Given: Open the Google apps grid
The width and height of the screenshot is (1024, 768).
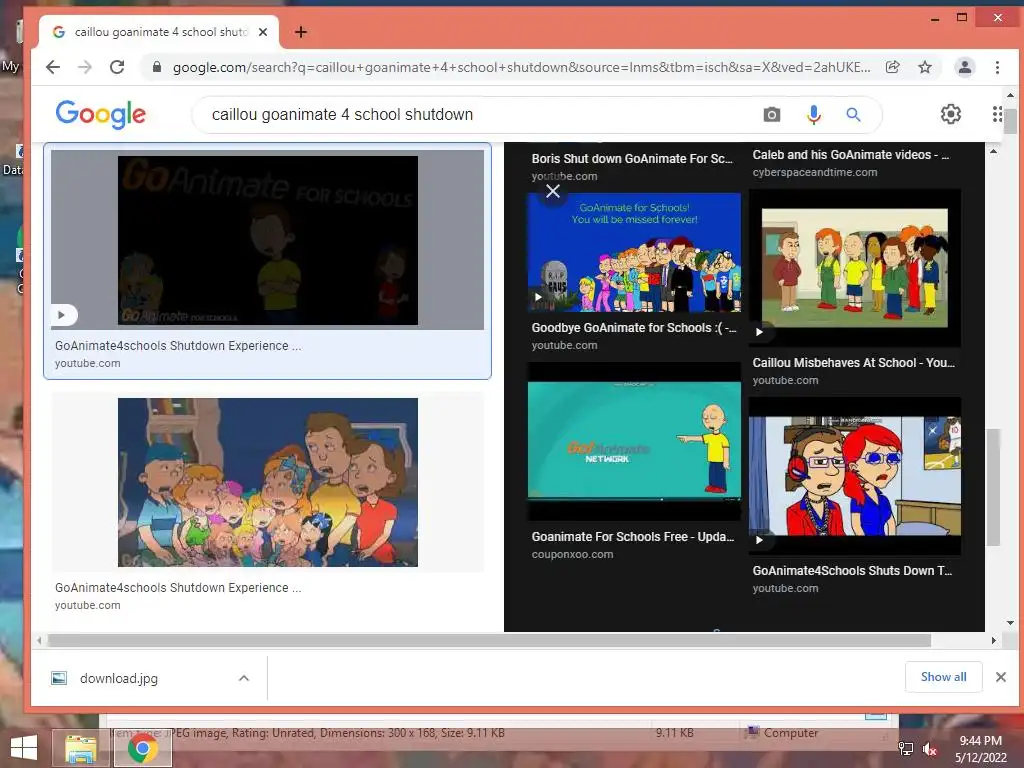Looking at the screenshot, I should tap(997, 114).
